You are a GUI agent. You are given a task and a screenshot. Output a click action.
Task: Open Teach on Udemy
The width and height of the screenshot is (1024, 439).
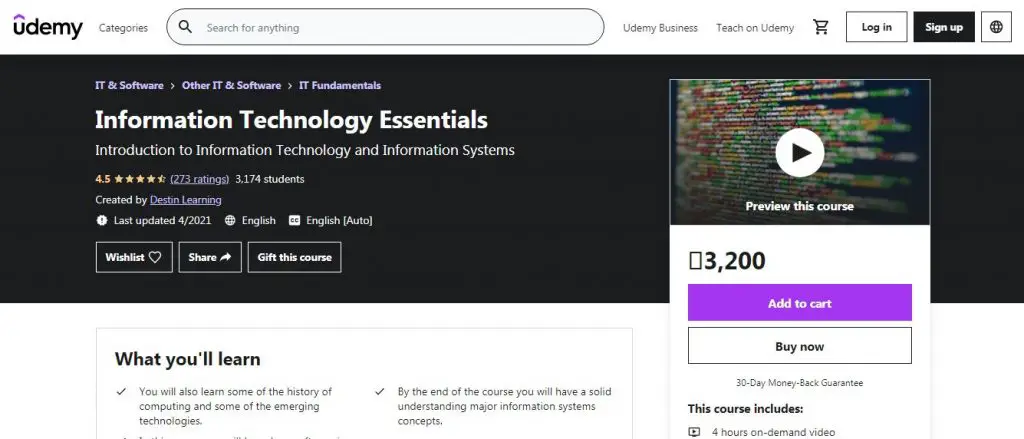click(755, 28)
